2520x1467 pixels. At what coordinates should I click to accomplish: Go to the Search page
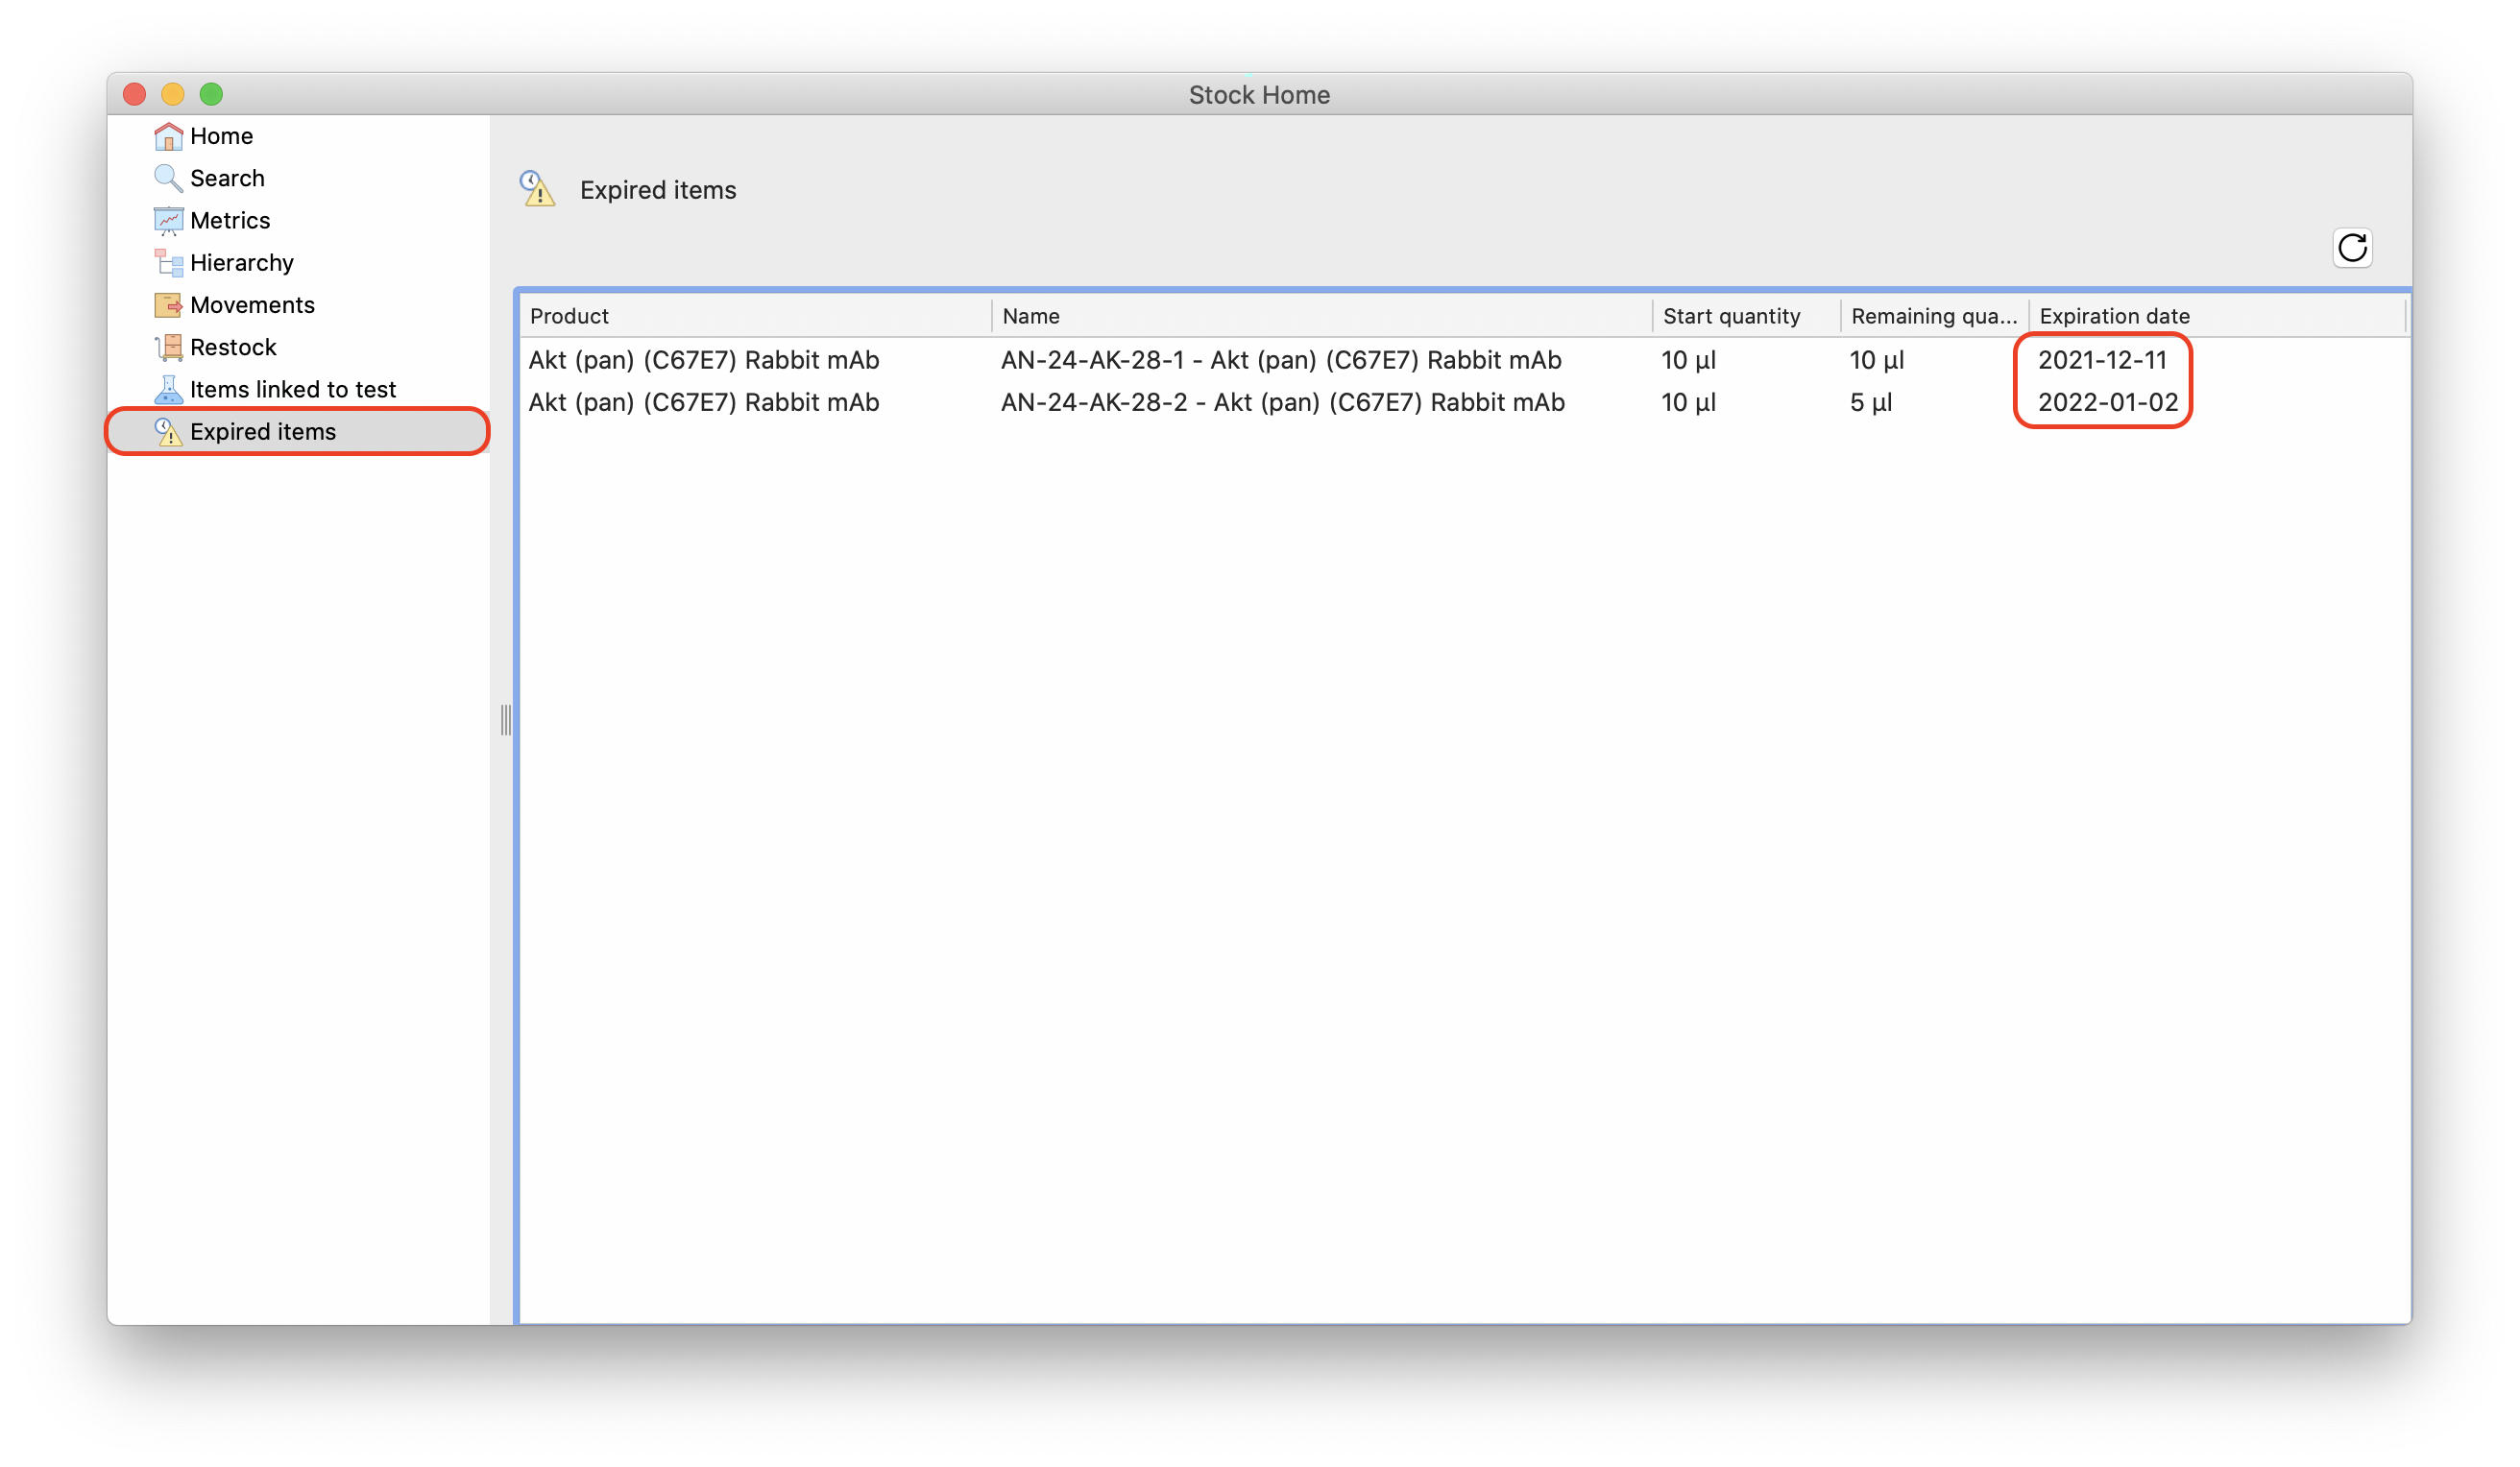pyautogui.click(x=227, y=178)
